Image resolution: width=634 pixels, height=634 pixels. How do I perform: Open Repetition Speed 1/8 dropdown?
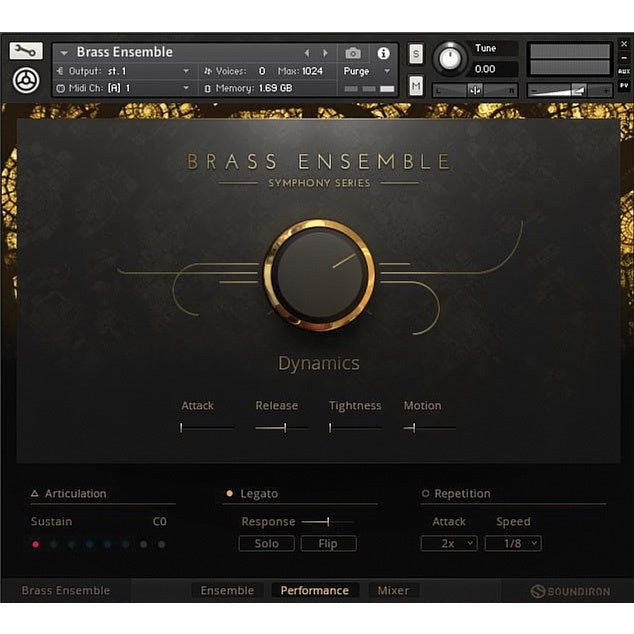[513, 543]
